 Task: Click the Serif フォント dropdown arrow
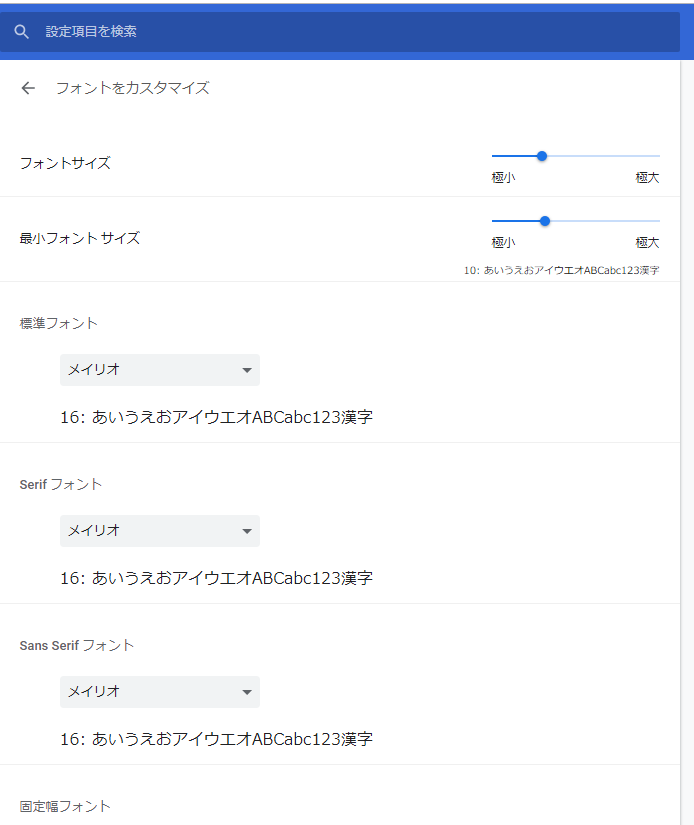click(247, 532)
